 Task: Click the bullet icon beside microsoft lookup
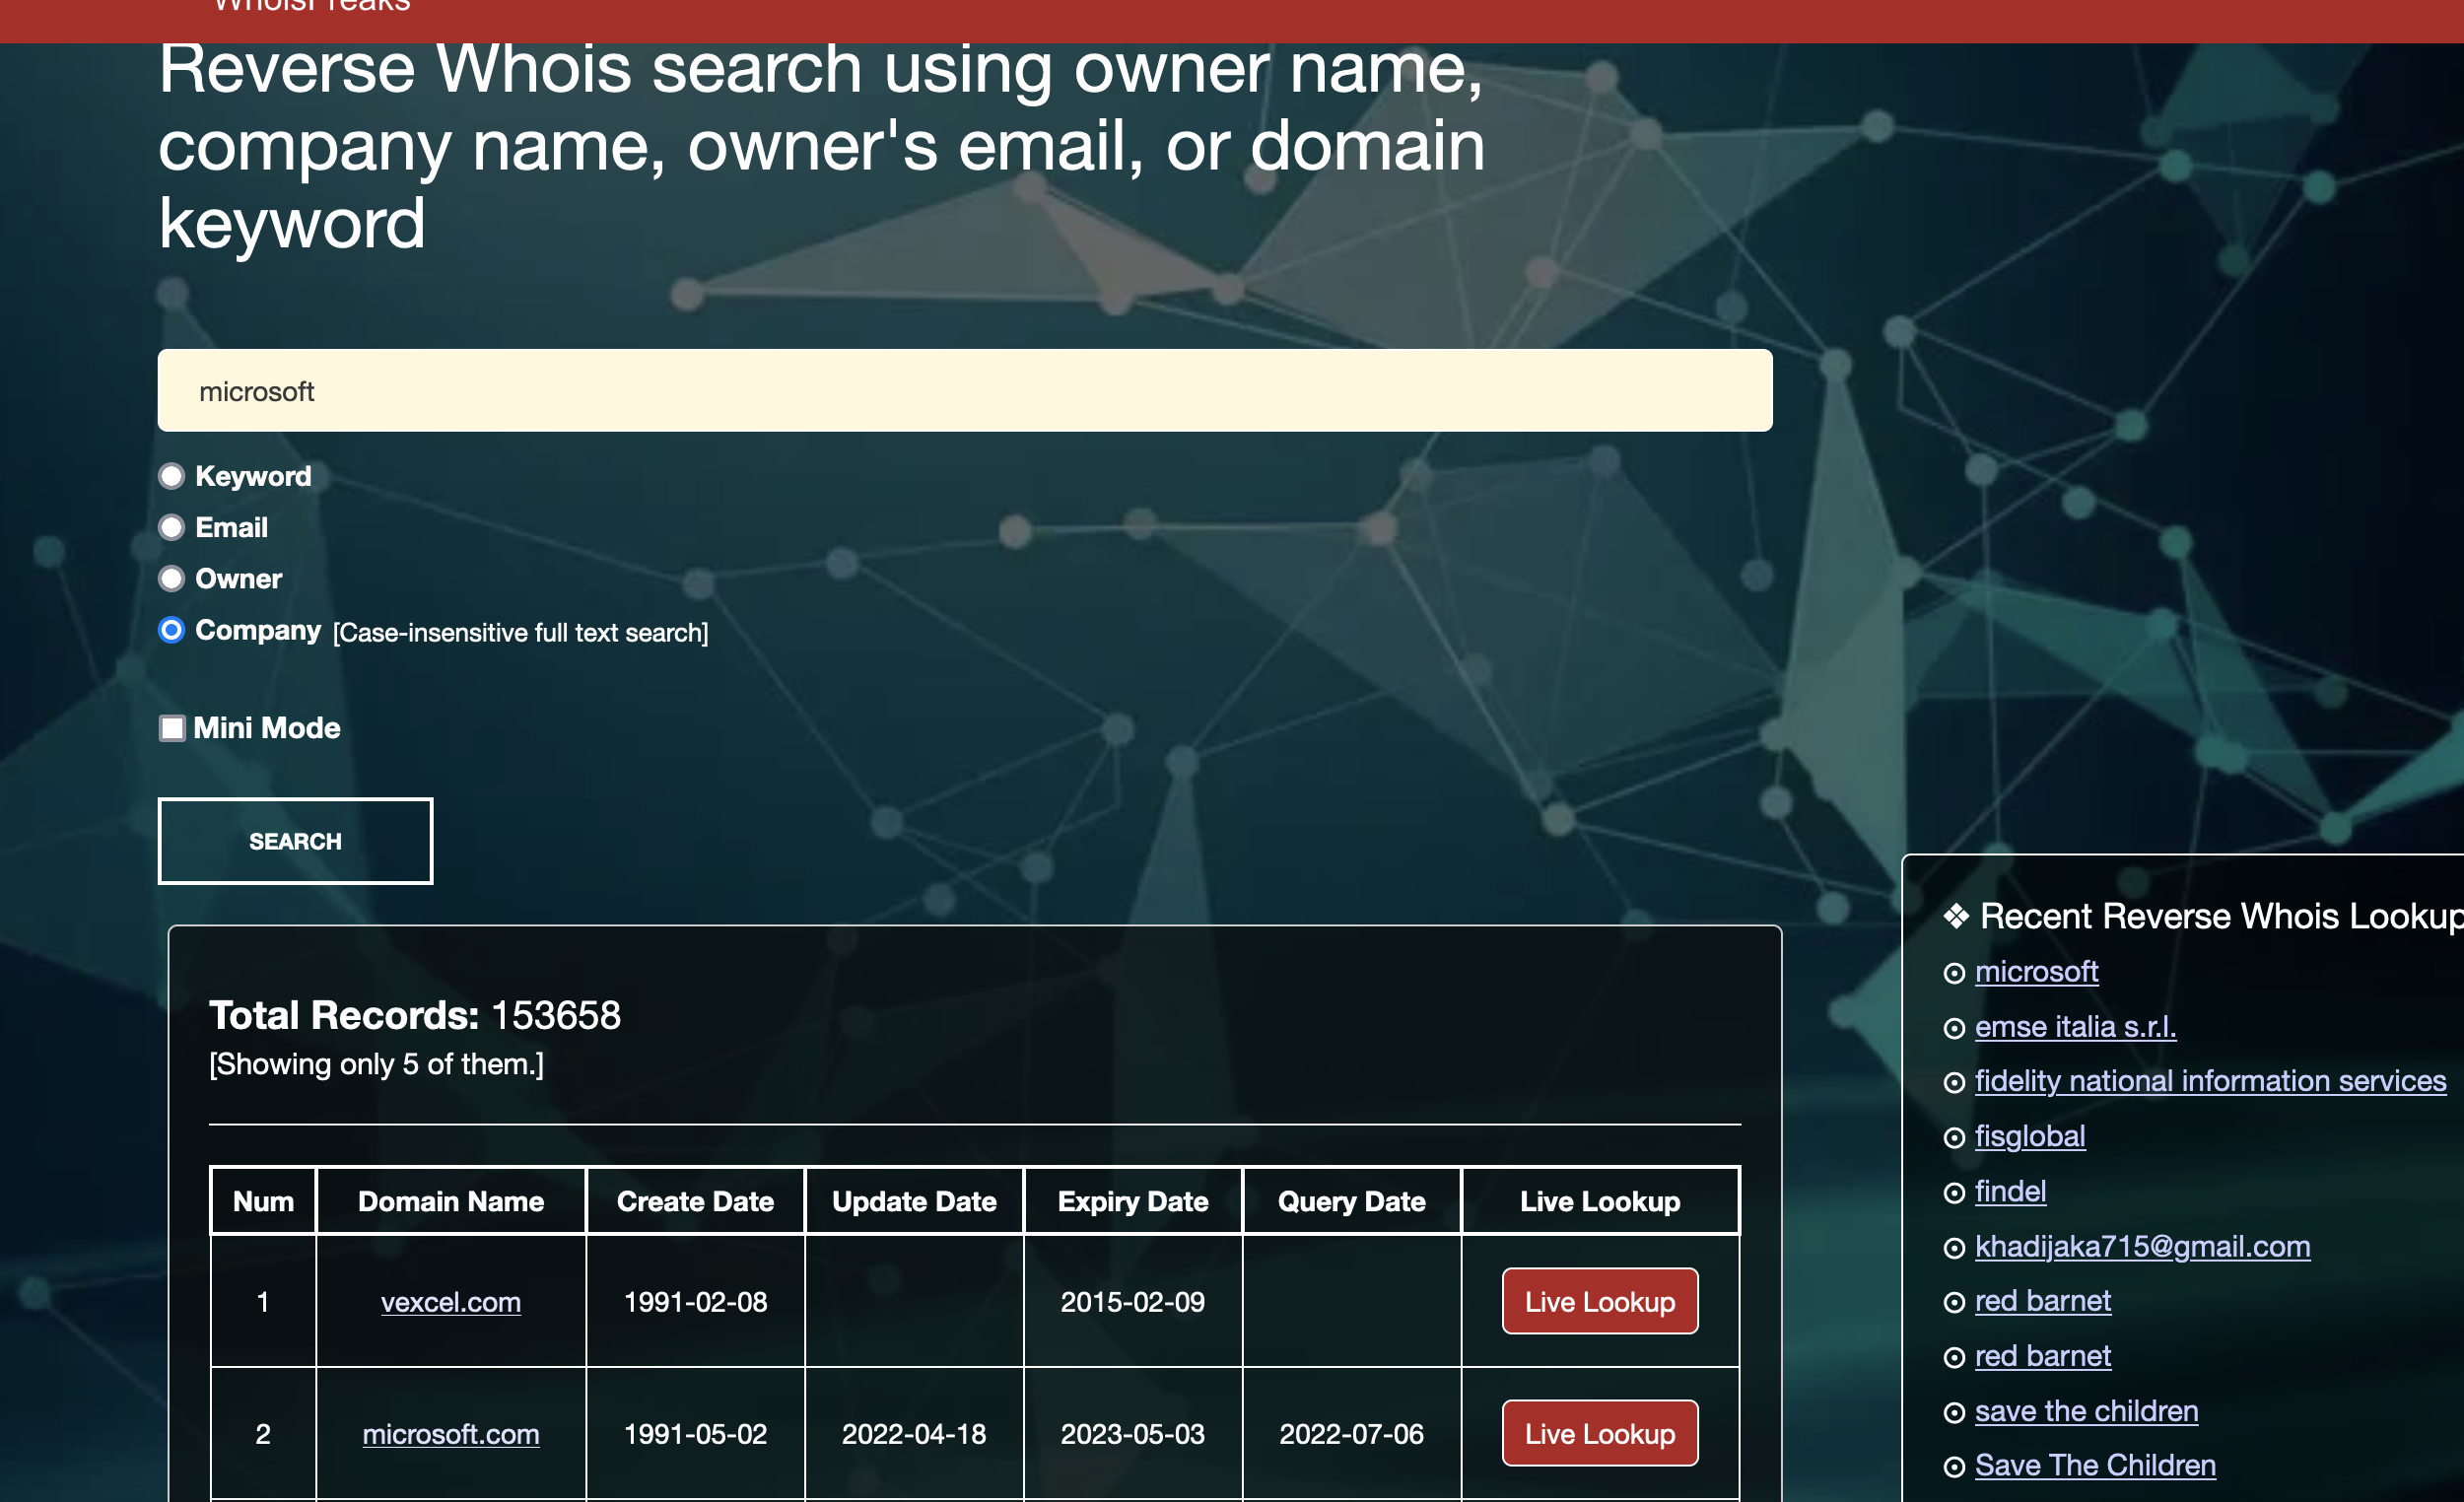coord(1954,973)
